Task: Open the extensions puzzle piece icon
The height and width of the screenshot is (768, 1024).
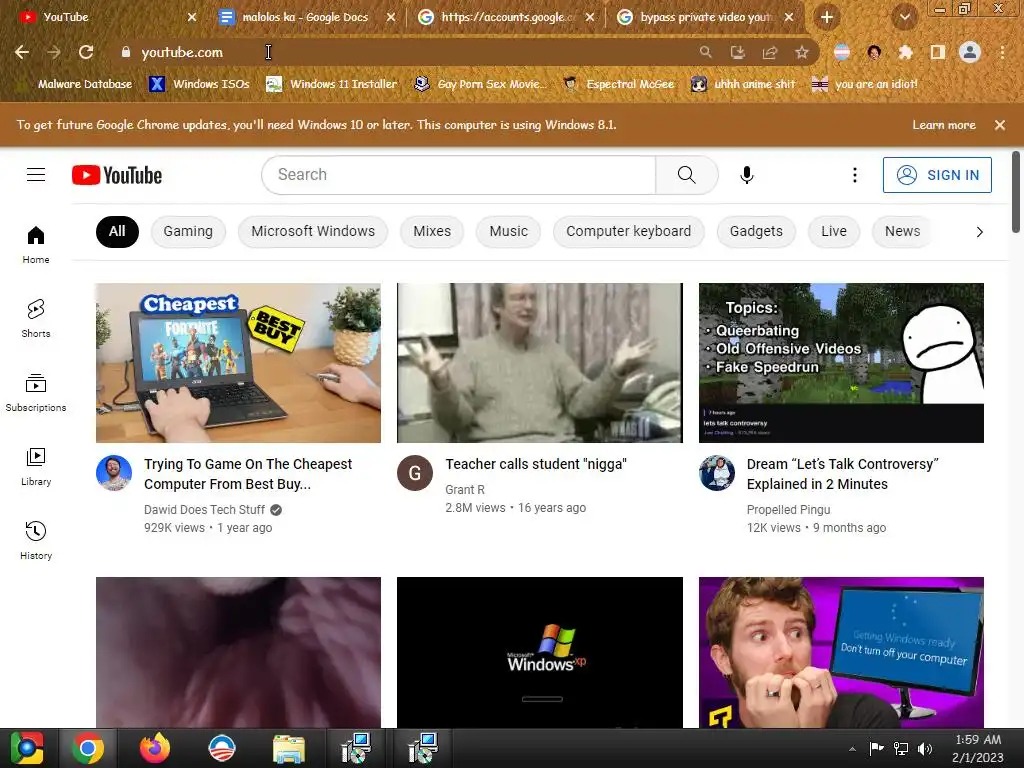Action: (x=906, y=52)
